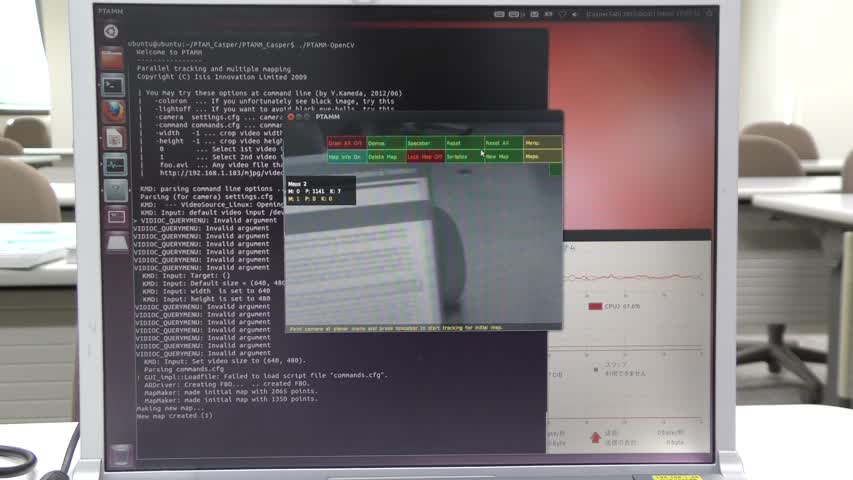Click the Reset button in PTAMM
Screen dimensions: 853x480
pyautogui.click(x=465, y=143)
